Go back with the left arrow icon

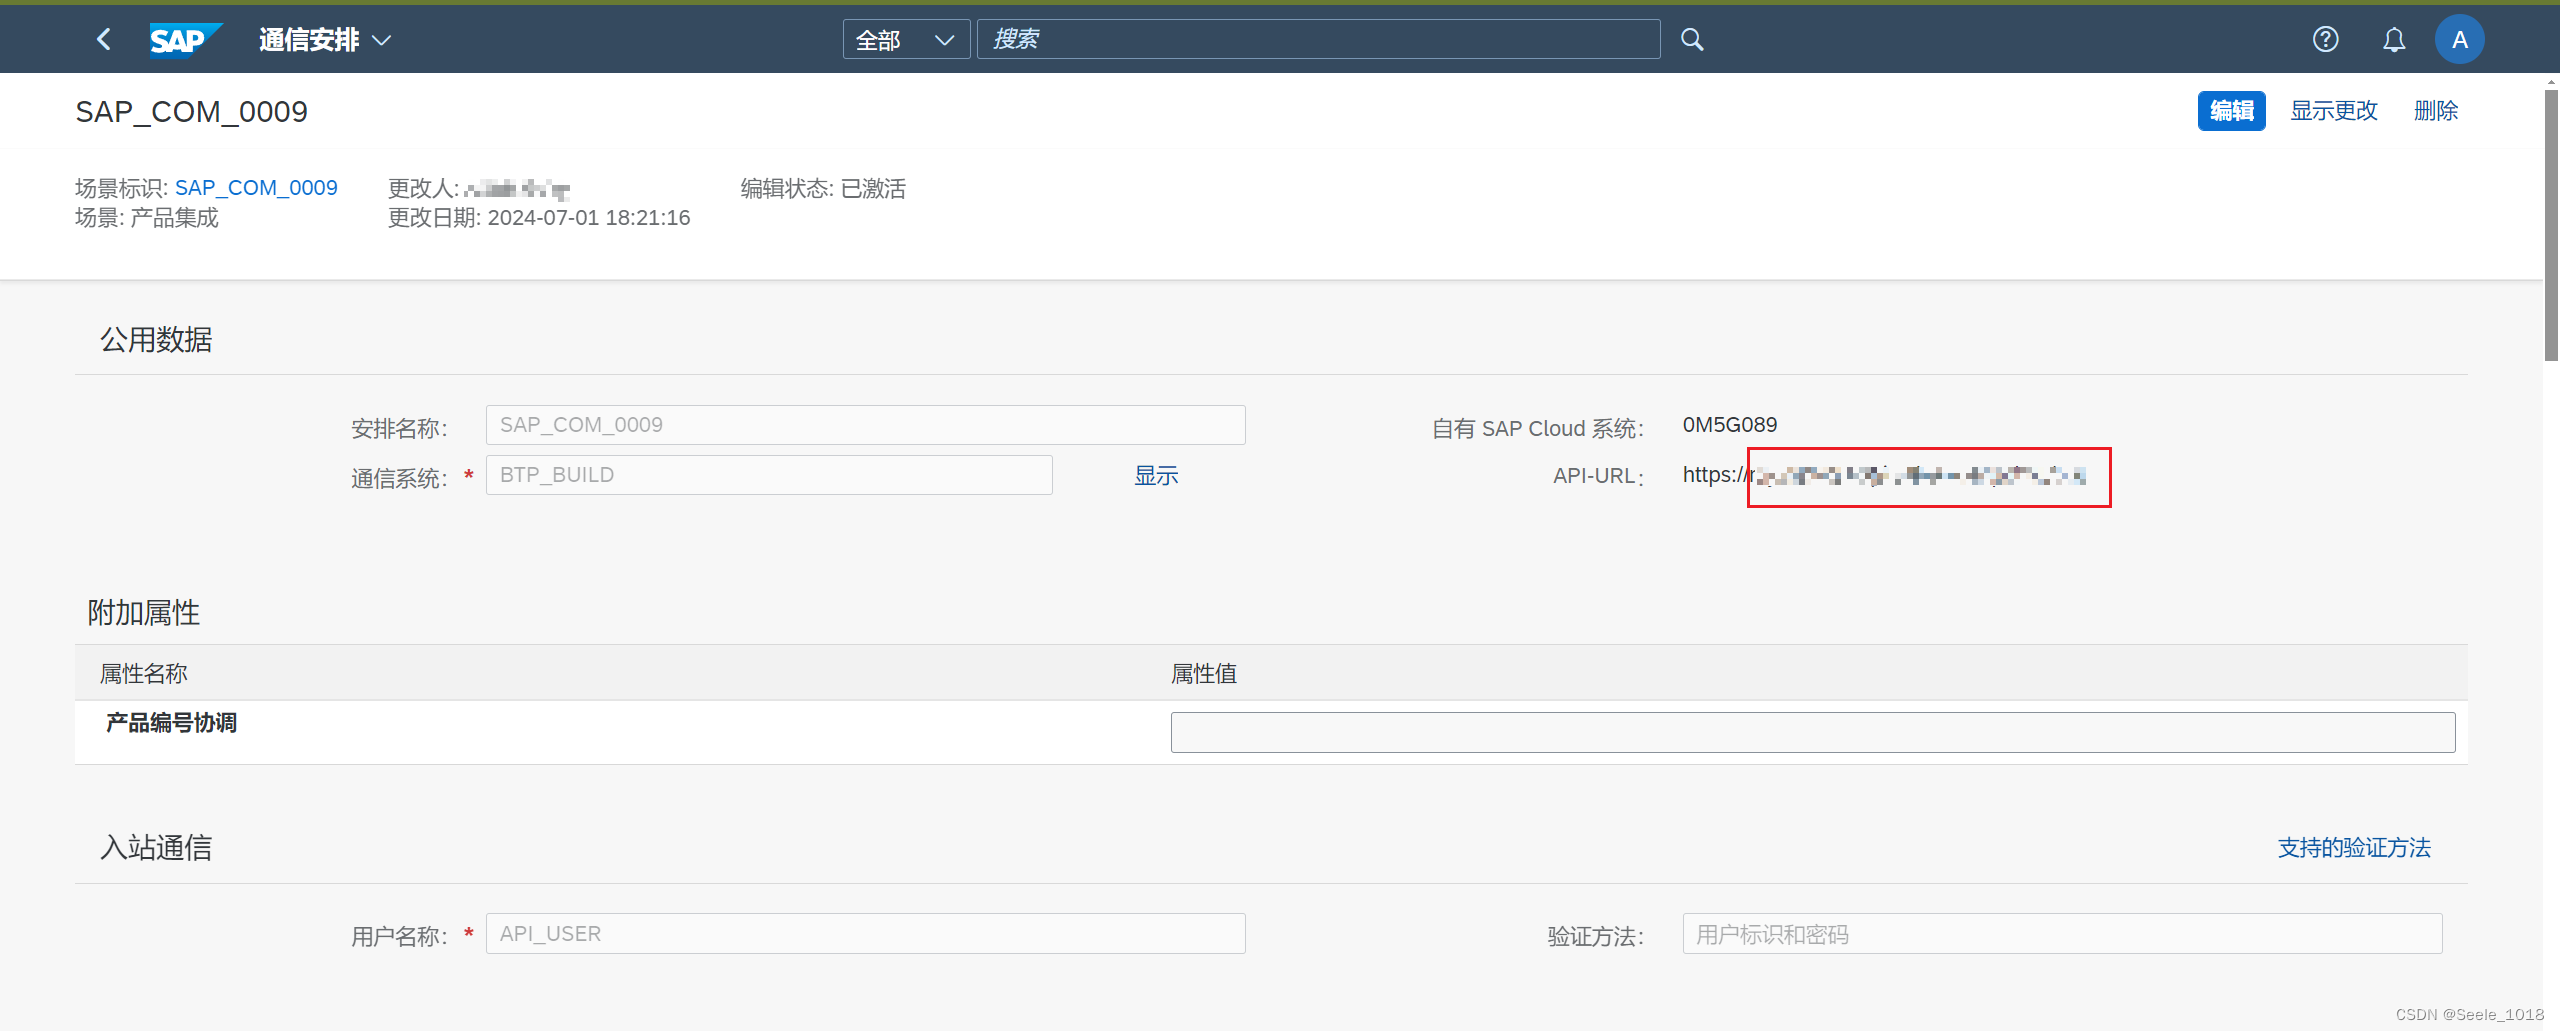click(103, 40)
